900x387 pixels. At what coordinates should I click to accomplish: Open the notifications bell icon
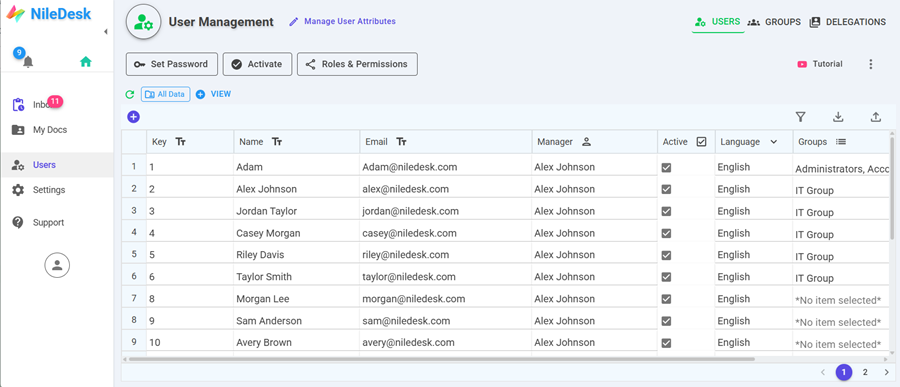click(28, 62)
